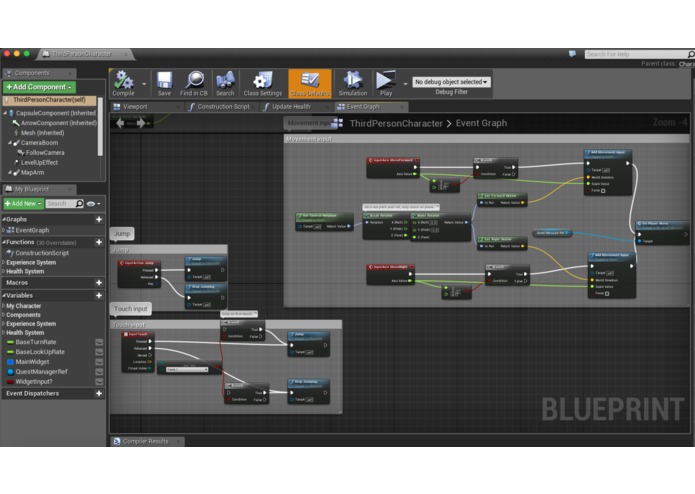695x494 pixels.
Task: Select ThirdPersonCharacter(self) component
Action: click(50, 100)
